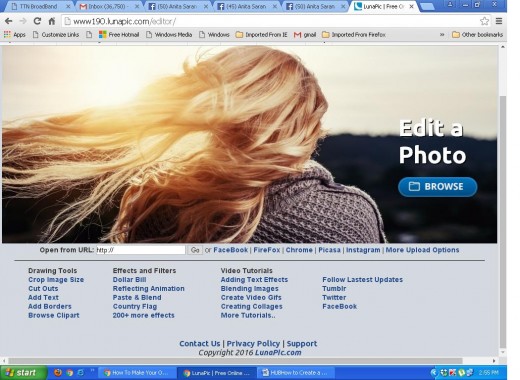Click the vertical page scrollbar
This screenshot has width=520, height=380.
pos(502,222)
